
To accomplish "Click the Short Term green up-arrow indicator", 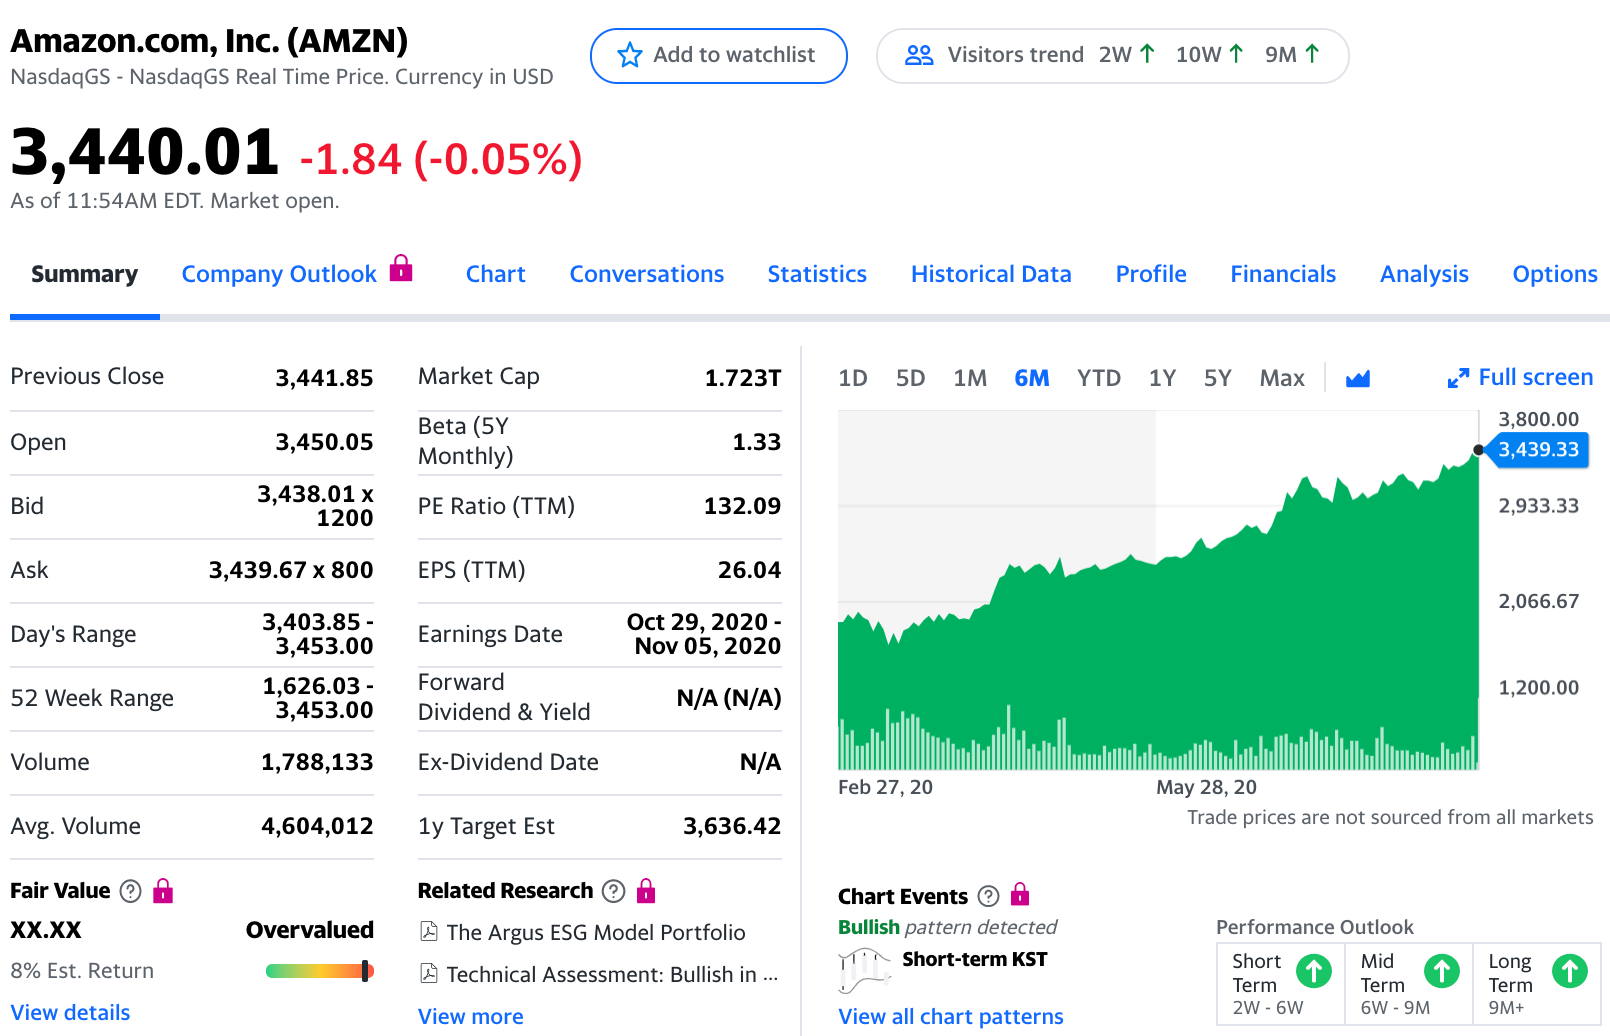I will tap(1314, 971).
